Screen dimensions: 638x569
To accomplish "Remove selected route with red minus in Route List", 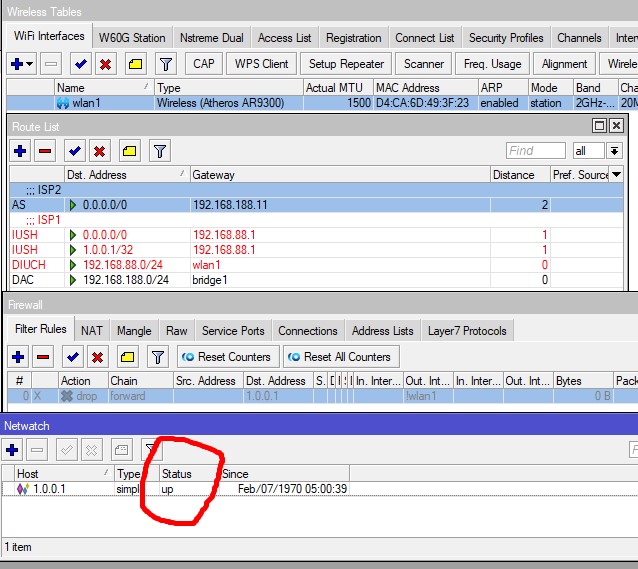I will pos(45,151).
